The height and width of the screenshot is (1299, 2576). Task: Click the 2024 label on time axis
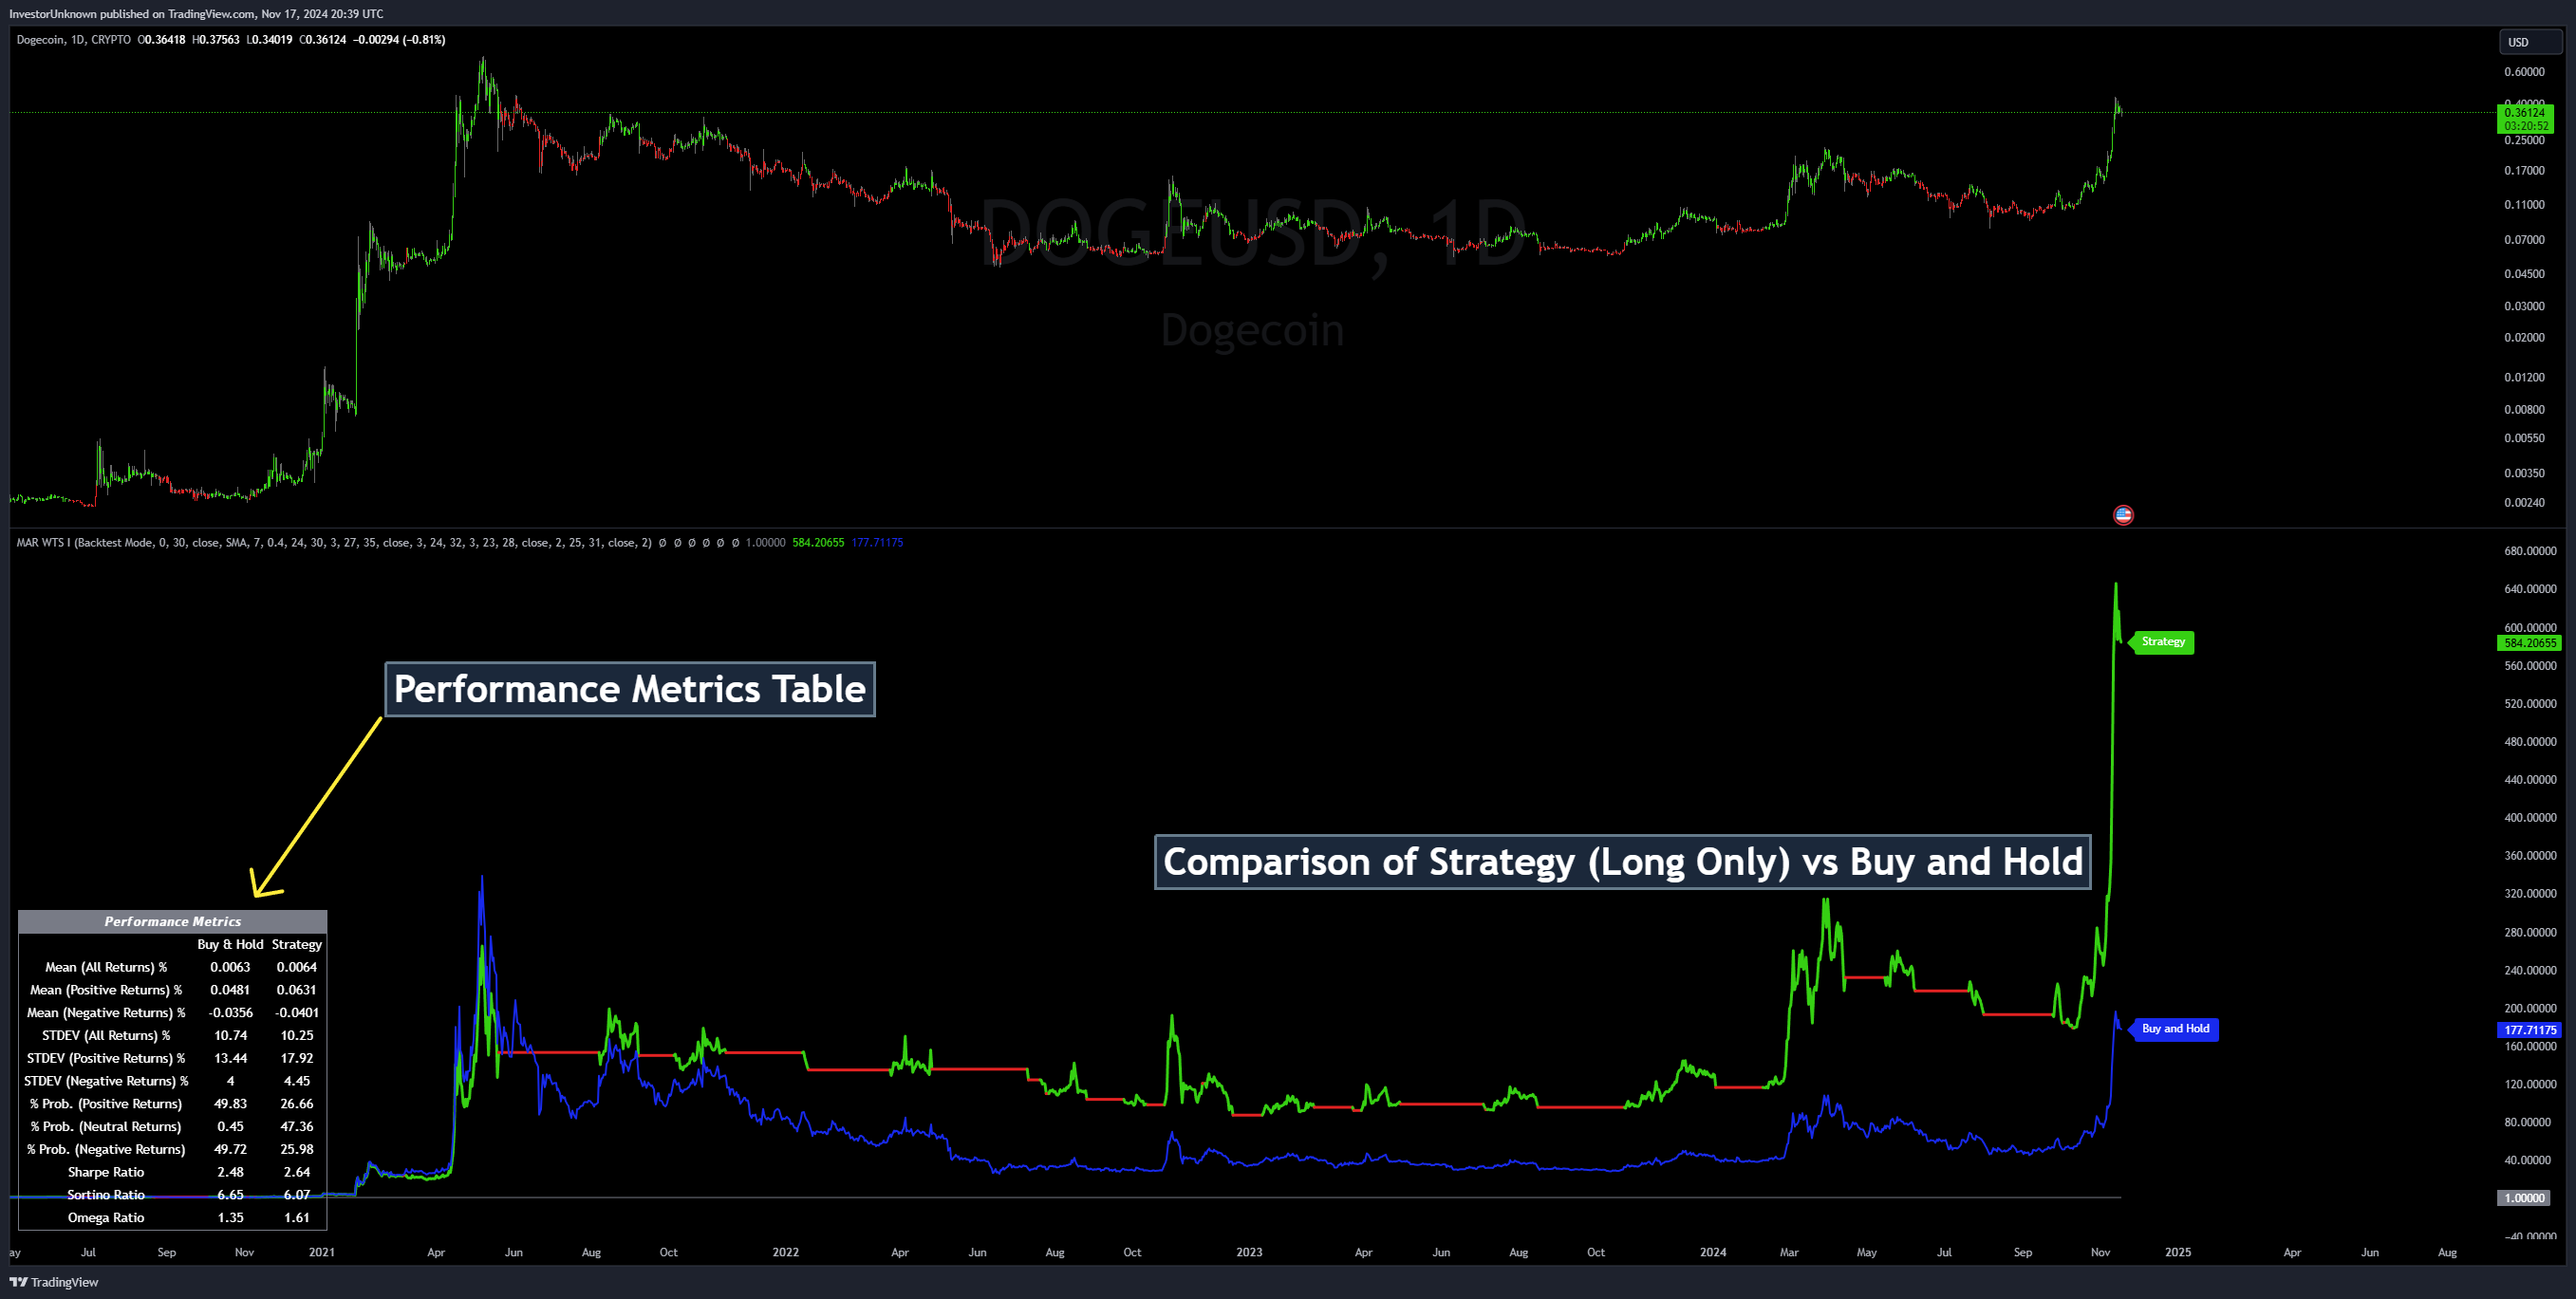(x=1713, y=1252)
